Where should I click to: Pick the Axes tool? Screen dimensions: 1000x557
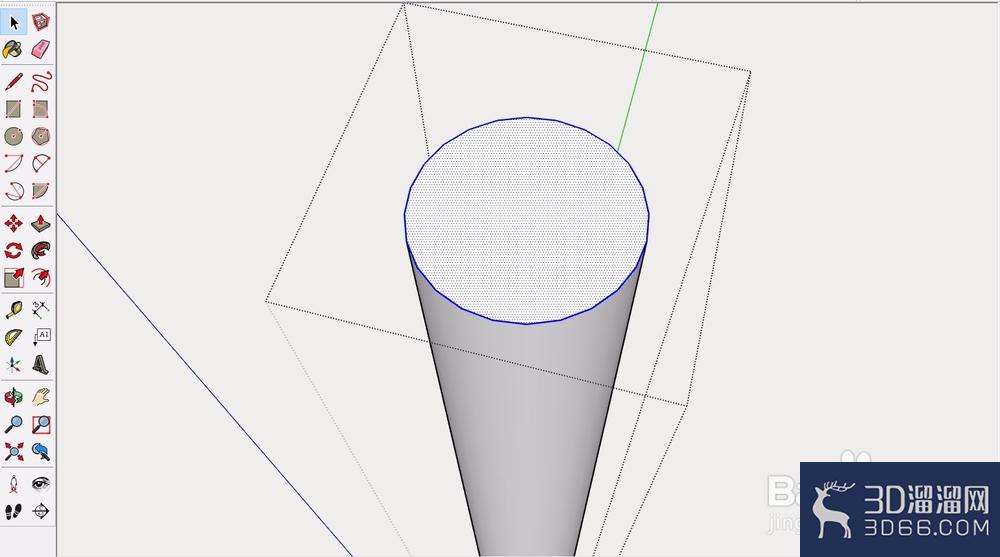[14, 364]
